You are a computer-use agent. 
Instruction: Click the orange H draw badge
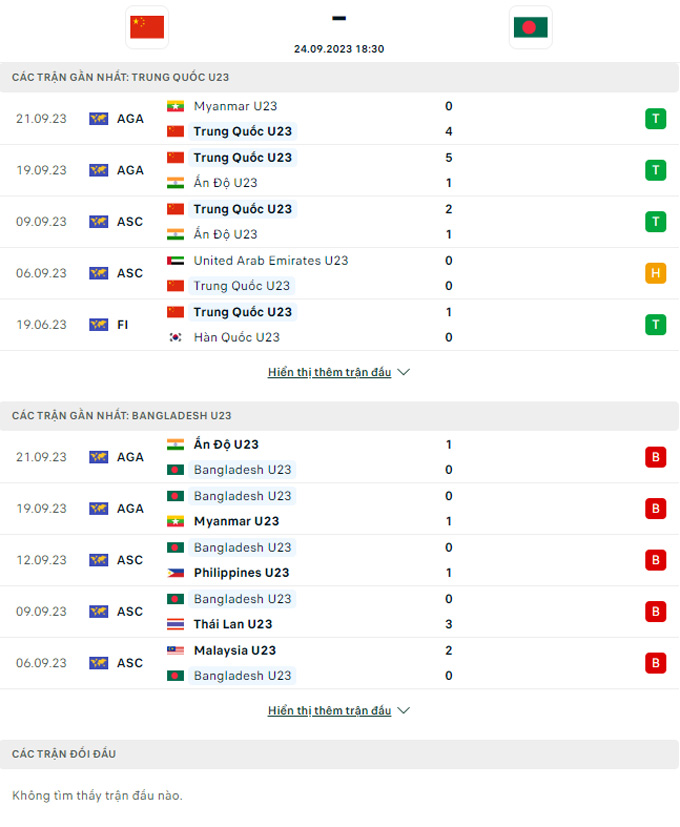(x=655, y=272)
